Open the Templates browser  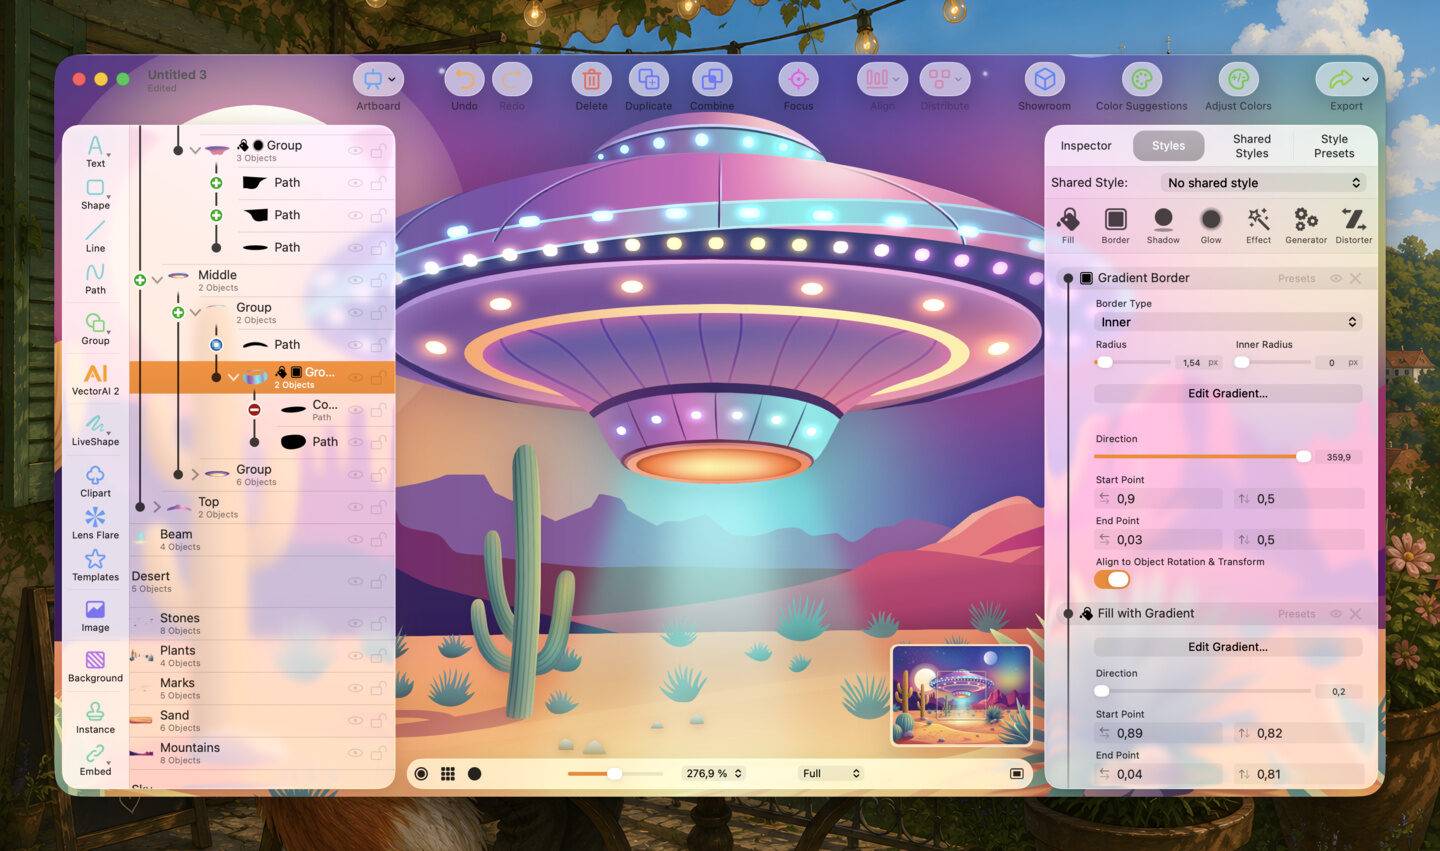pos(95,565)
